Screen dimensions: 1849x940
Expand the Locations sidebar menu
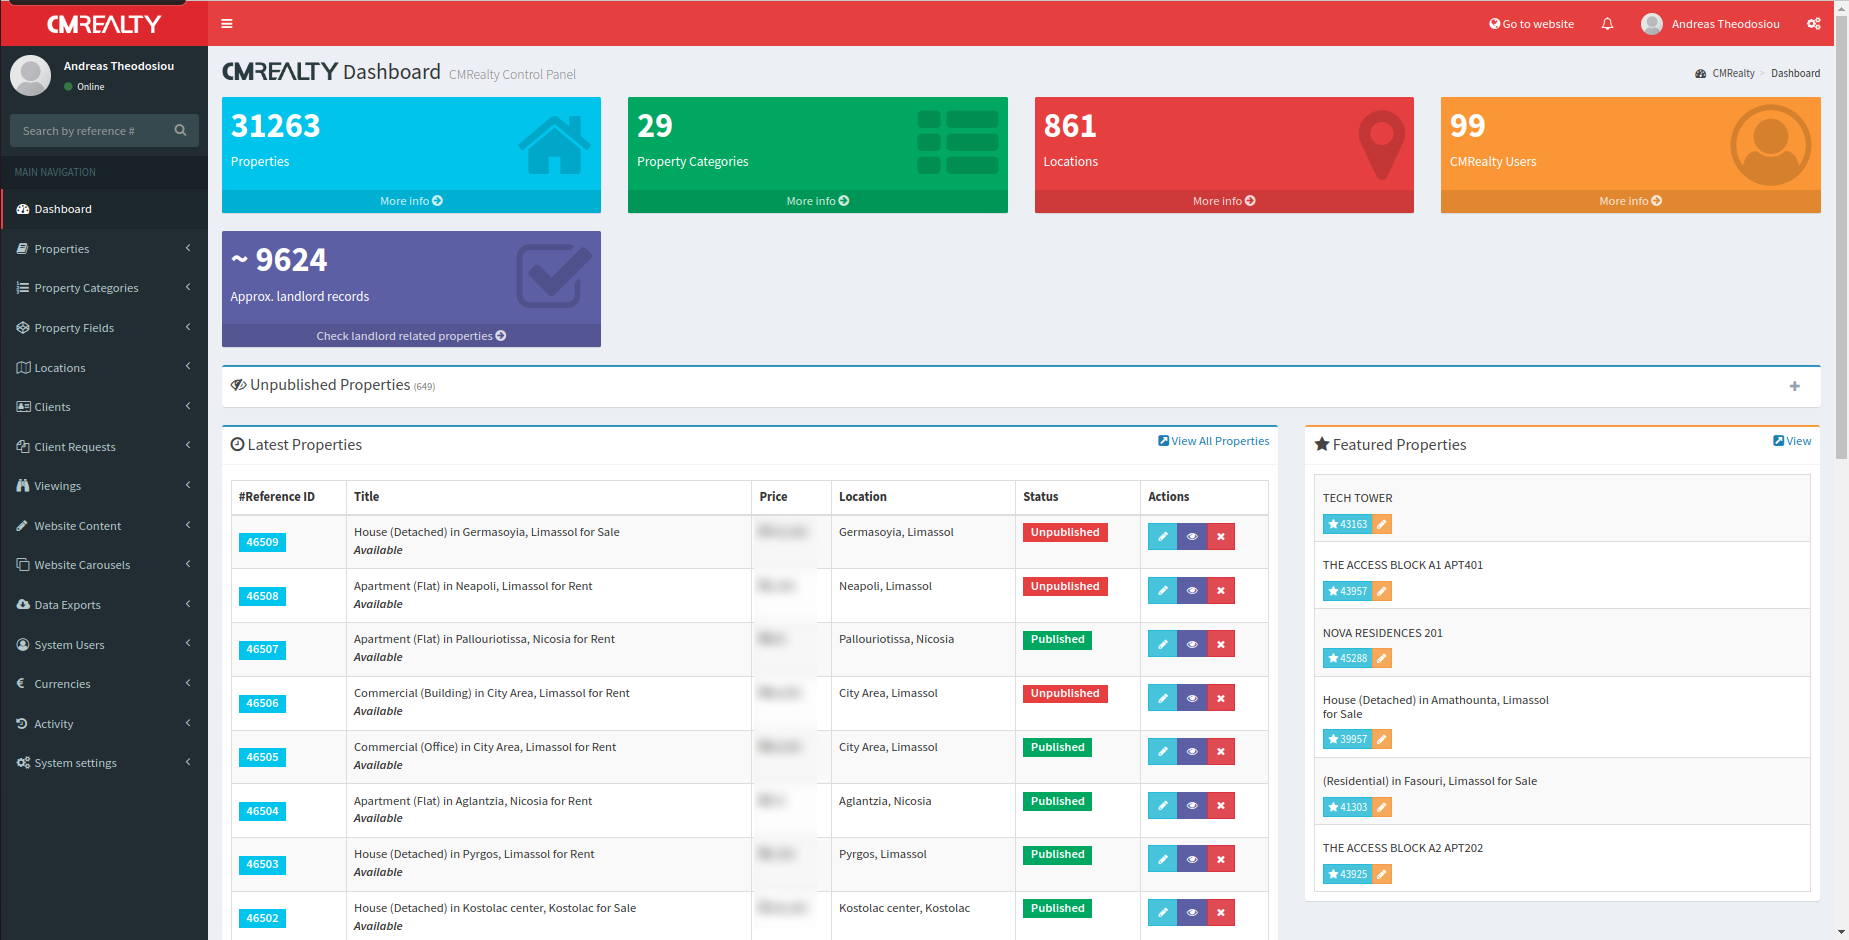point(104,368)
